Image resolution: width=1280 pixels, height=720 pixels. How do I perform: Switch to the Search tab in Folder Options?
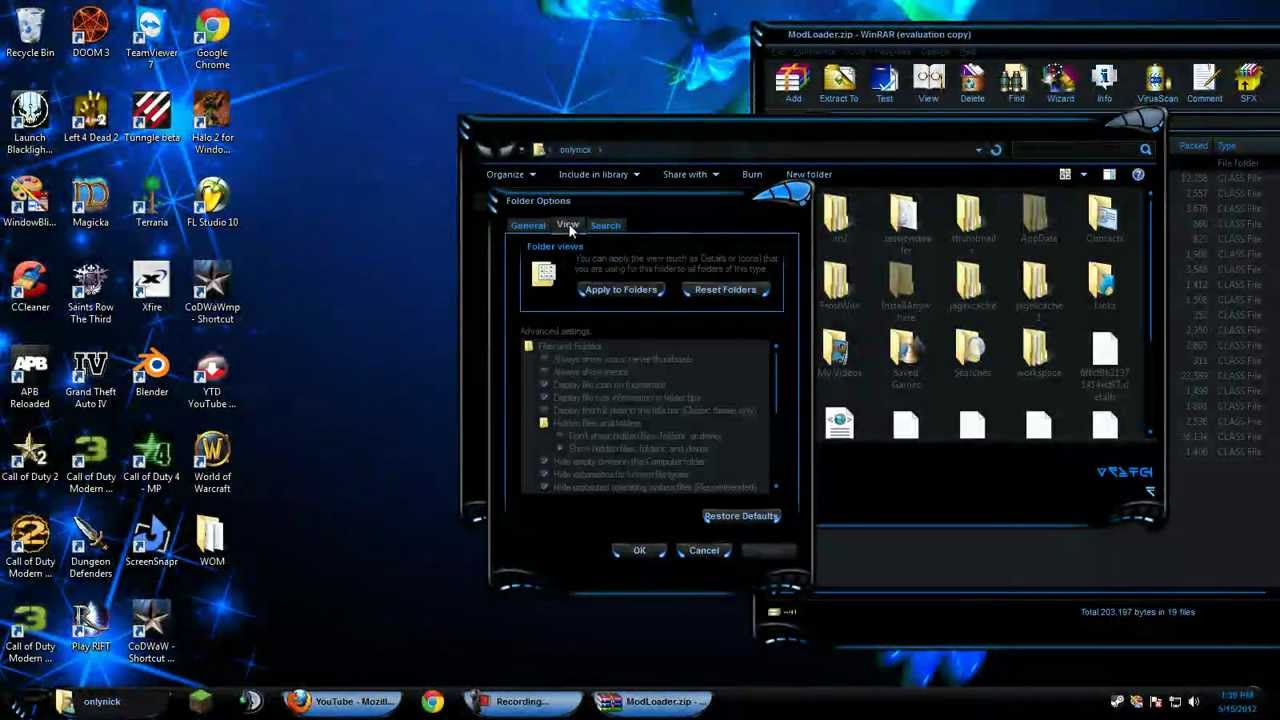[605, 226]
